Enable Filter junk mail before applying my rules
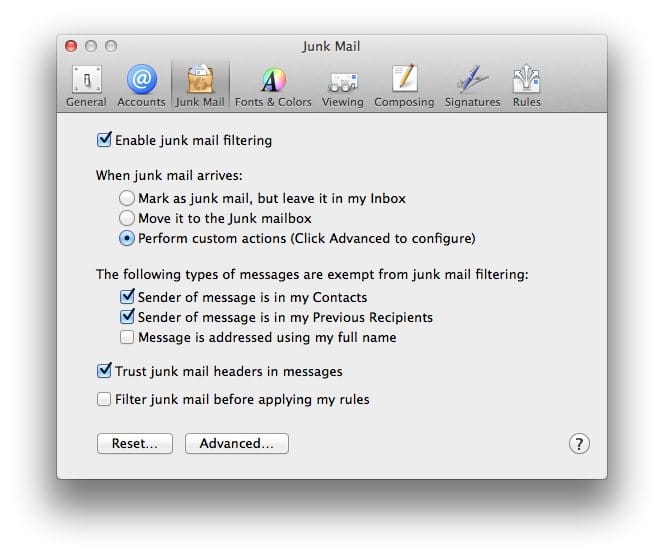The height and width of the screenshot is (558, 664). pos(104,399)
